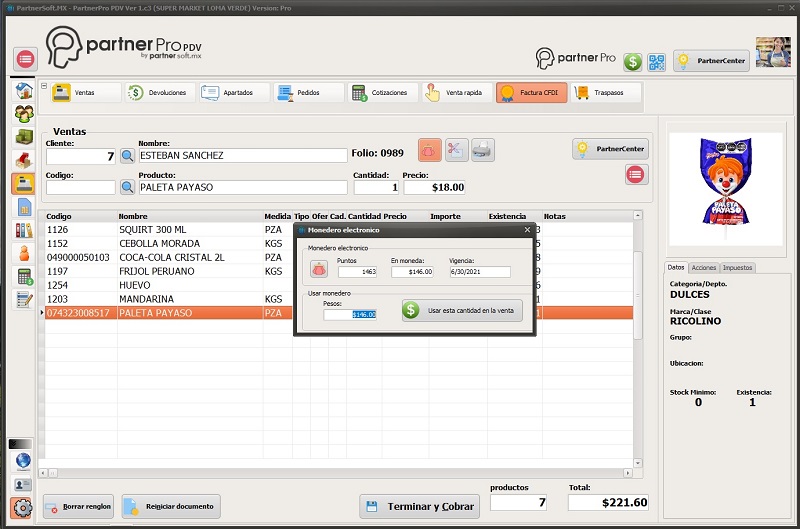Open the box with red arrow sidebar icon
The image size is (800, 529).
click(23, 160)
